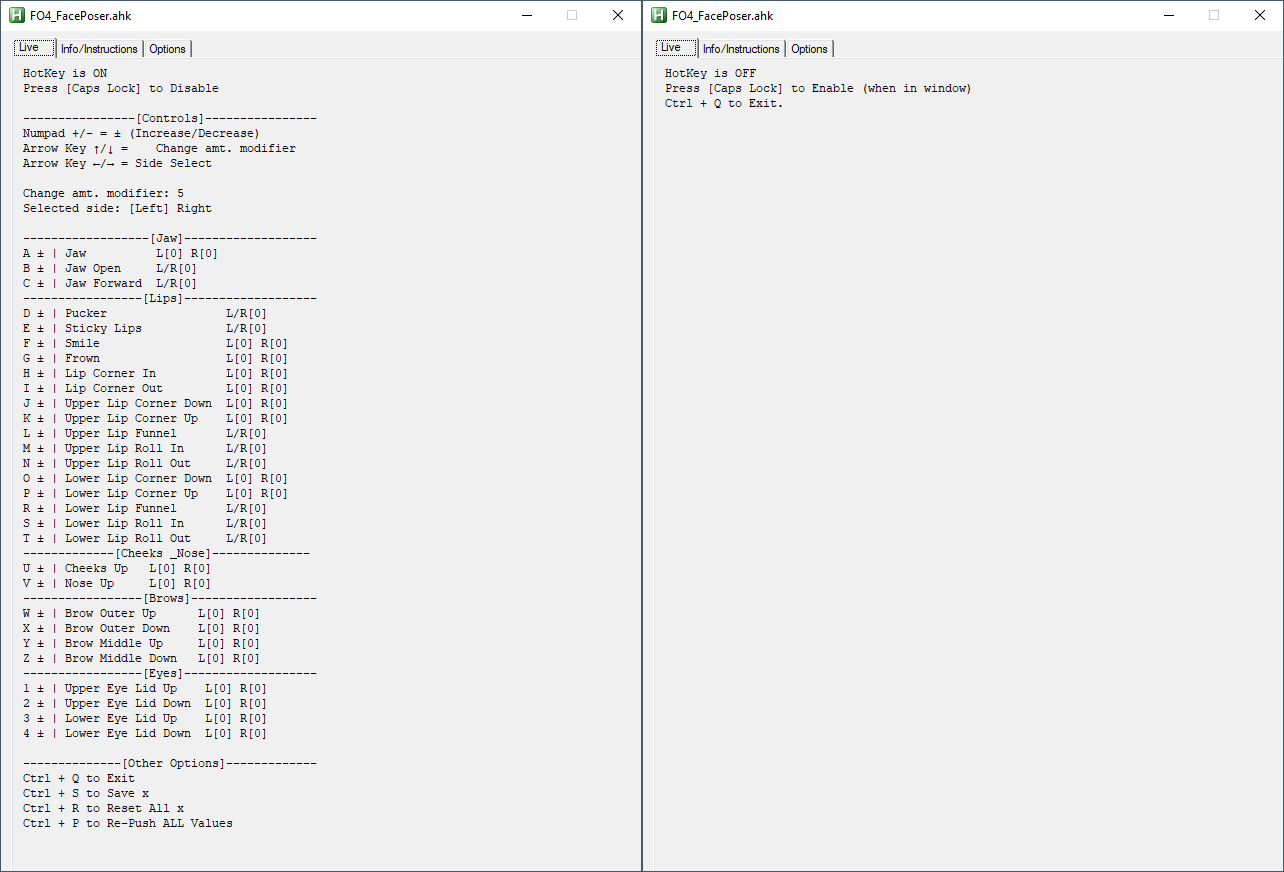
Task: Minimize the window showing HotKey is ON
Action: point(526,15)
